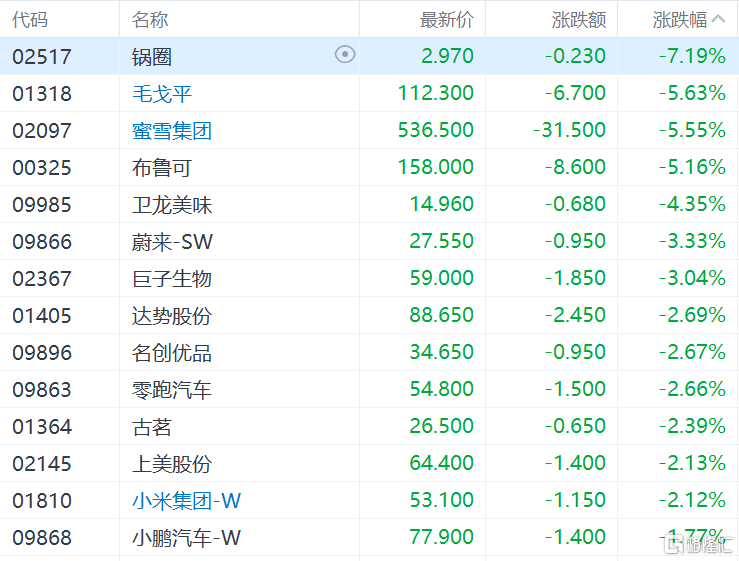Select the 蔚来-SW stock row

(x=370, y=241)
